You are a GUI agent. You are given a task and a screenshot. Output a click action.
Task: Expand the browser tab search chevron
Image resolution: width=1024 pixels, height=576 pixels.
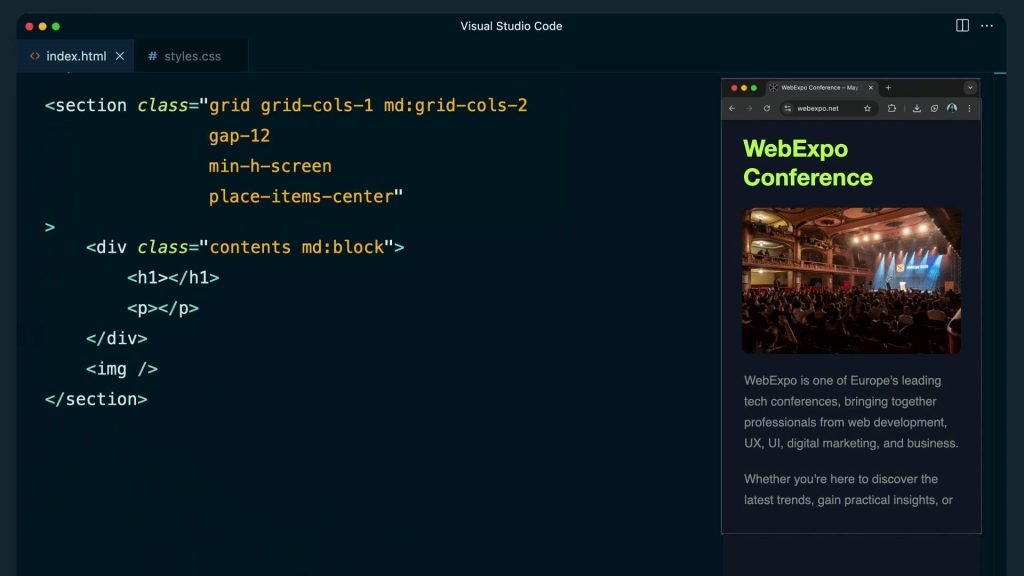(x=969, y=88)
